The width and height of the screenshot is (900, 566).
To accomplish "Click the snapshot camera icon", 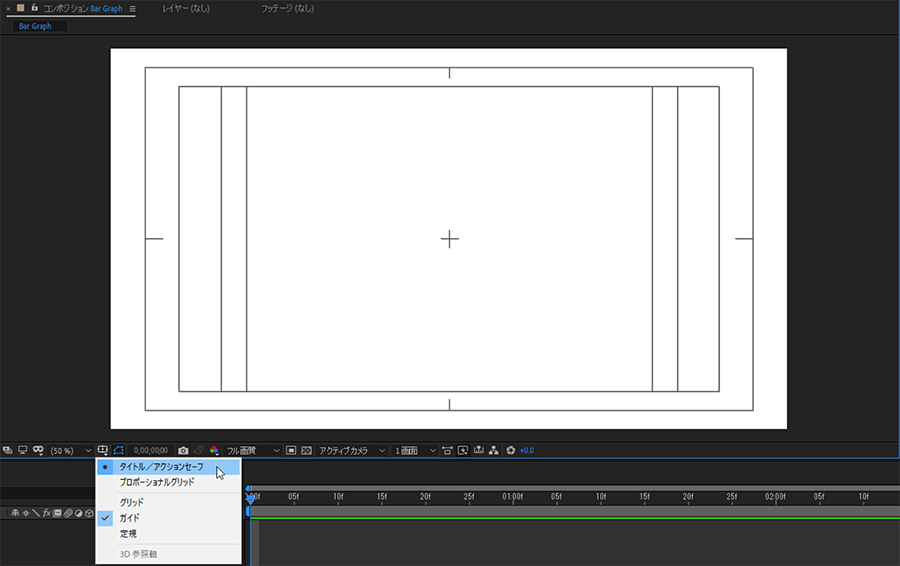I will coord(183,451).
